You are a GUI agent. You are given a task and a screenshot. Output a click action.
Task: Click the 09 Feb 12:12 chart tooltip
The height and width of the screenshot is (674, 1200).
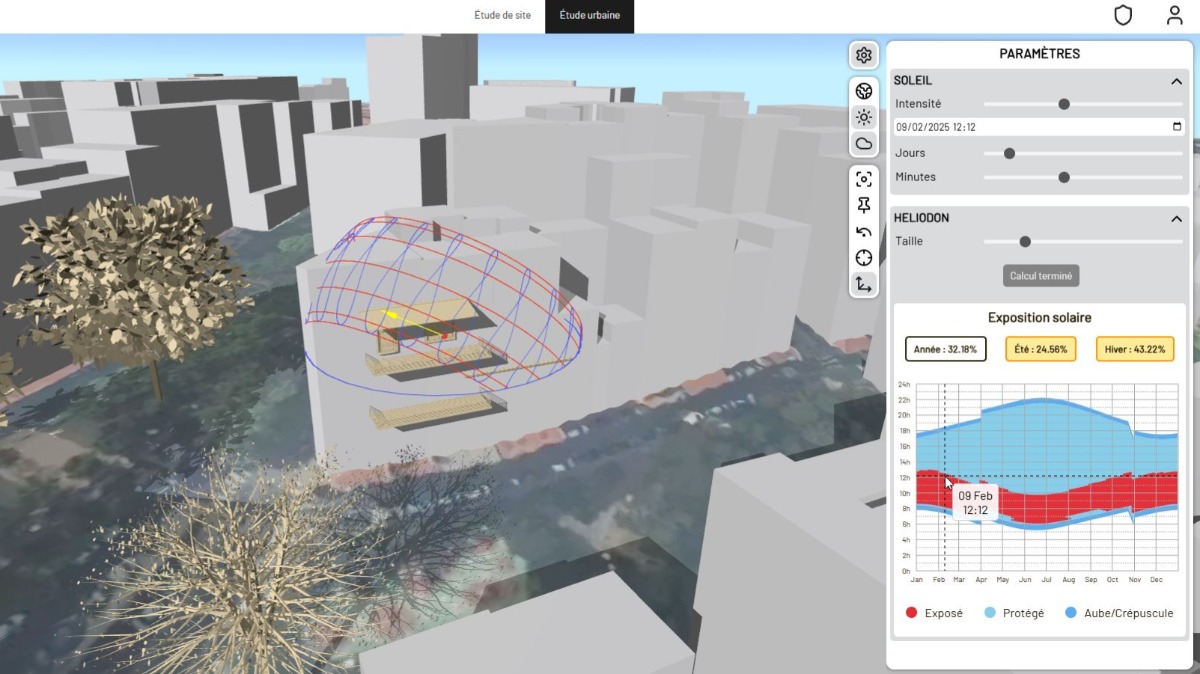pyautogui.click(x=976, y=503)
